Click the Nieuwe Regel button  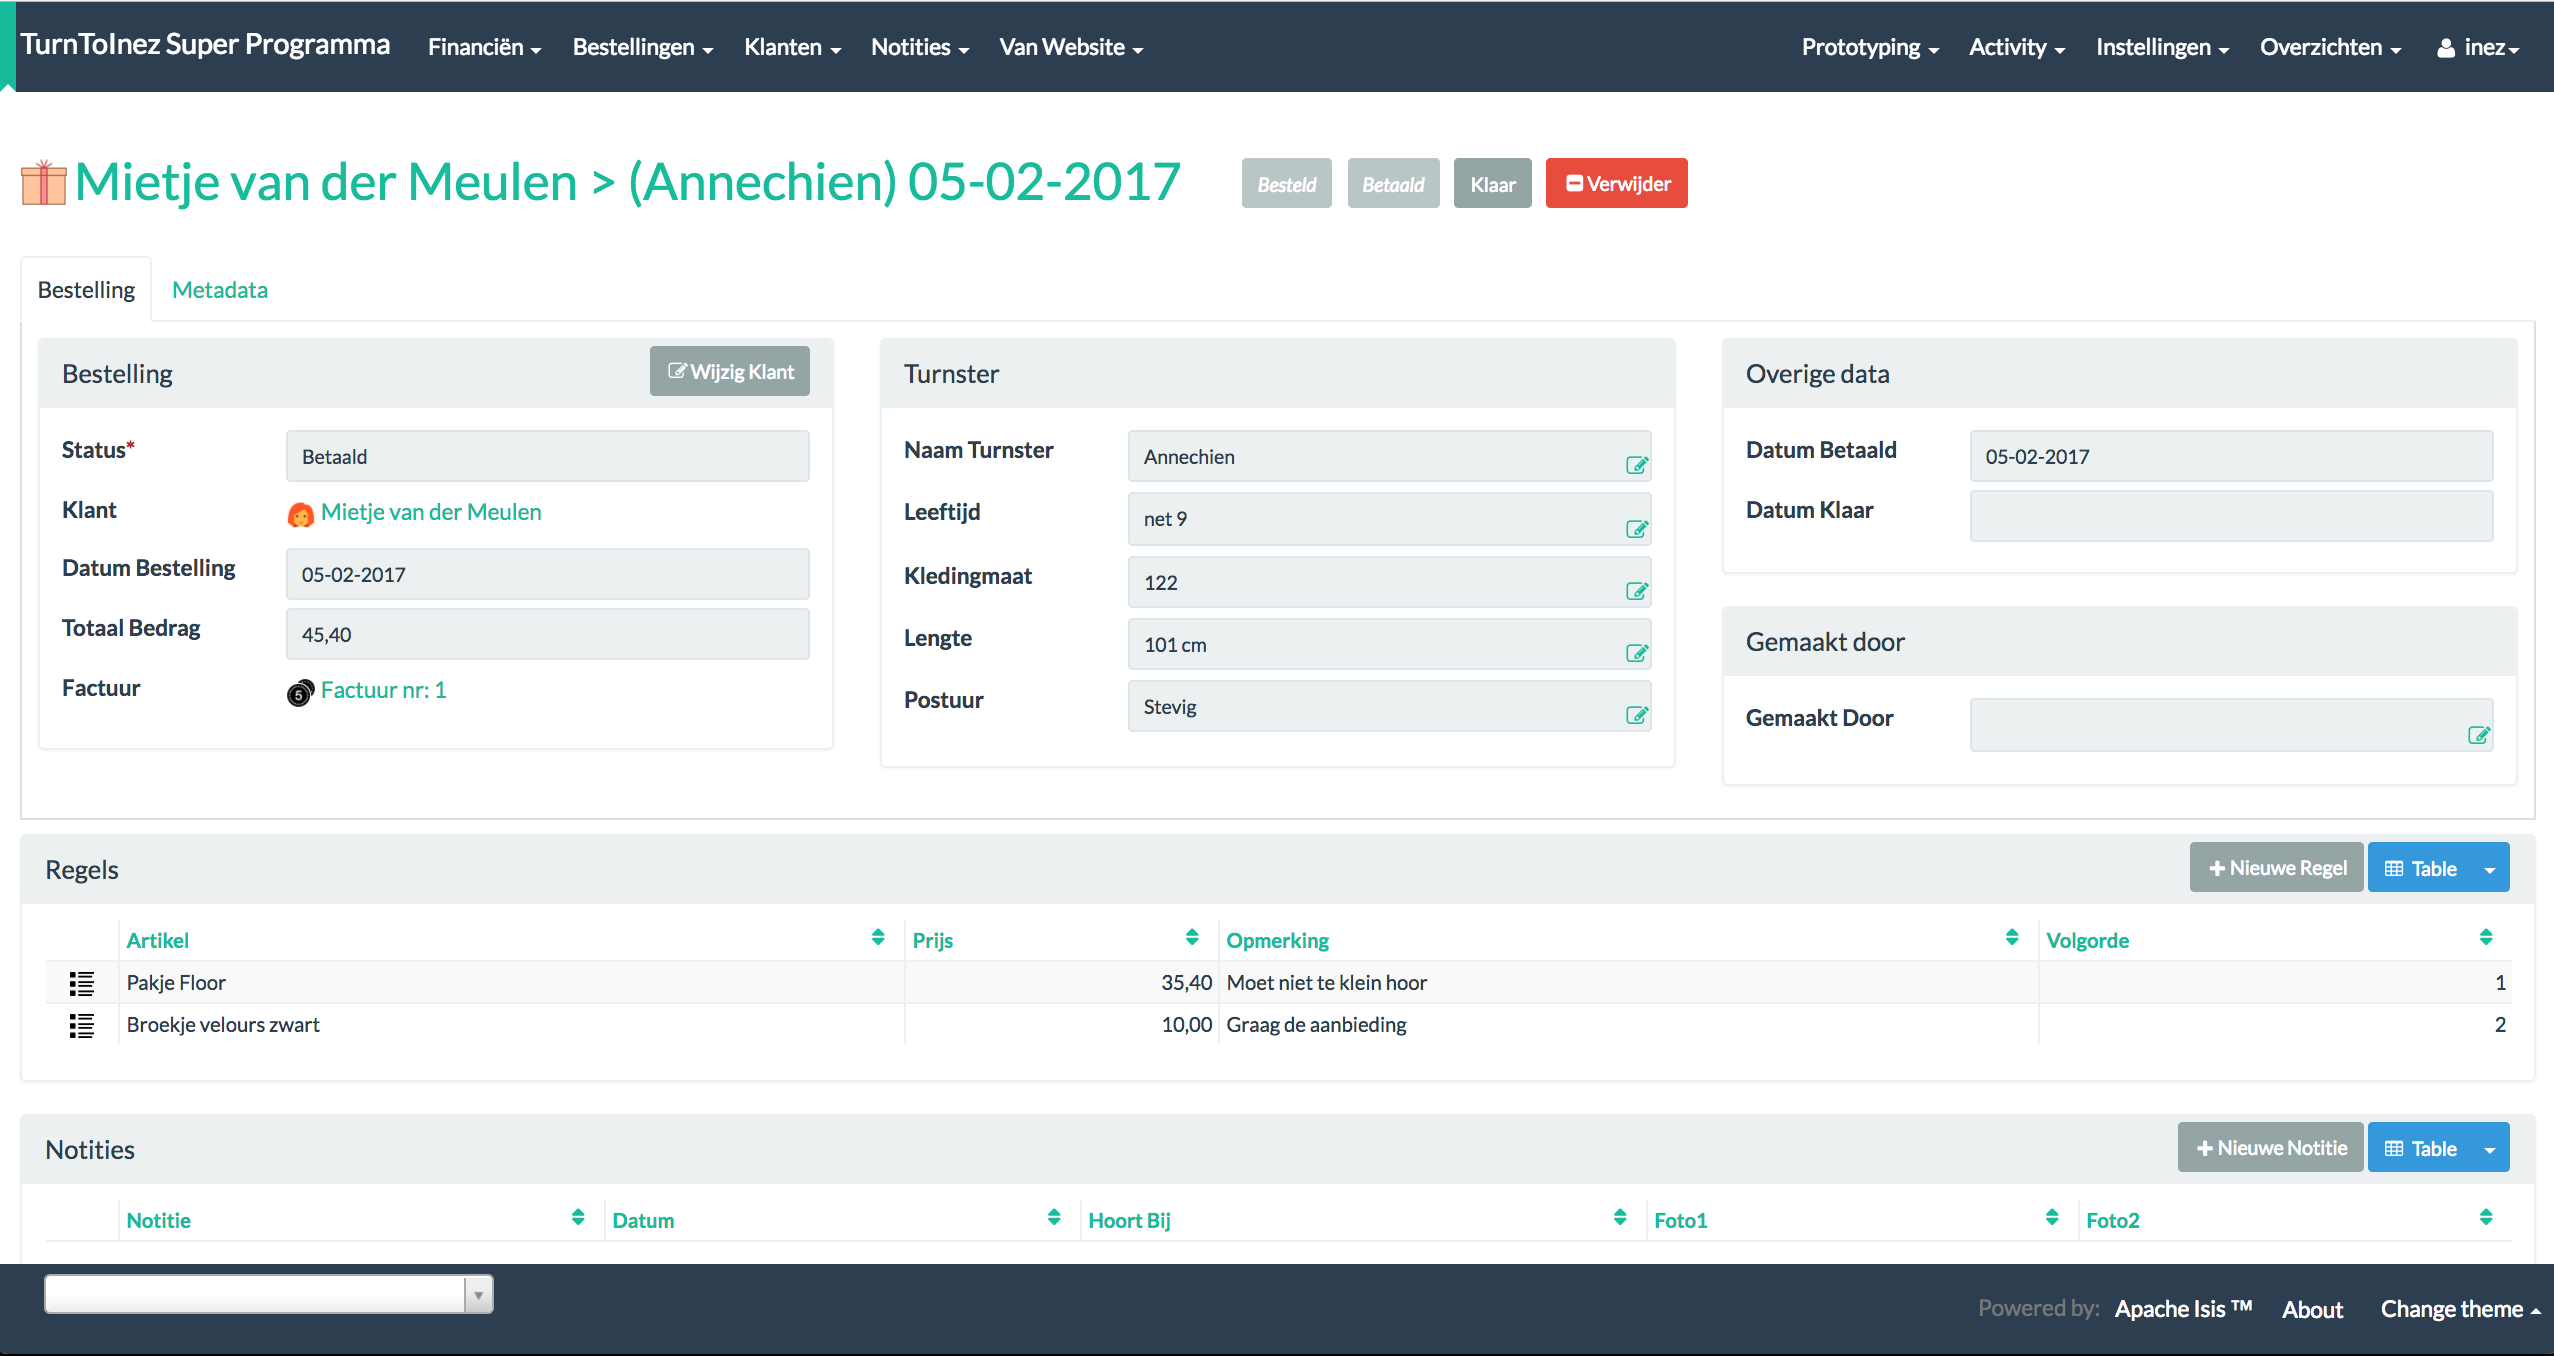tap(2276, 868)
